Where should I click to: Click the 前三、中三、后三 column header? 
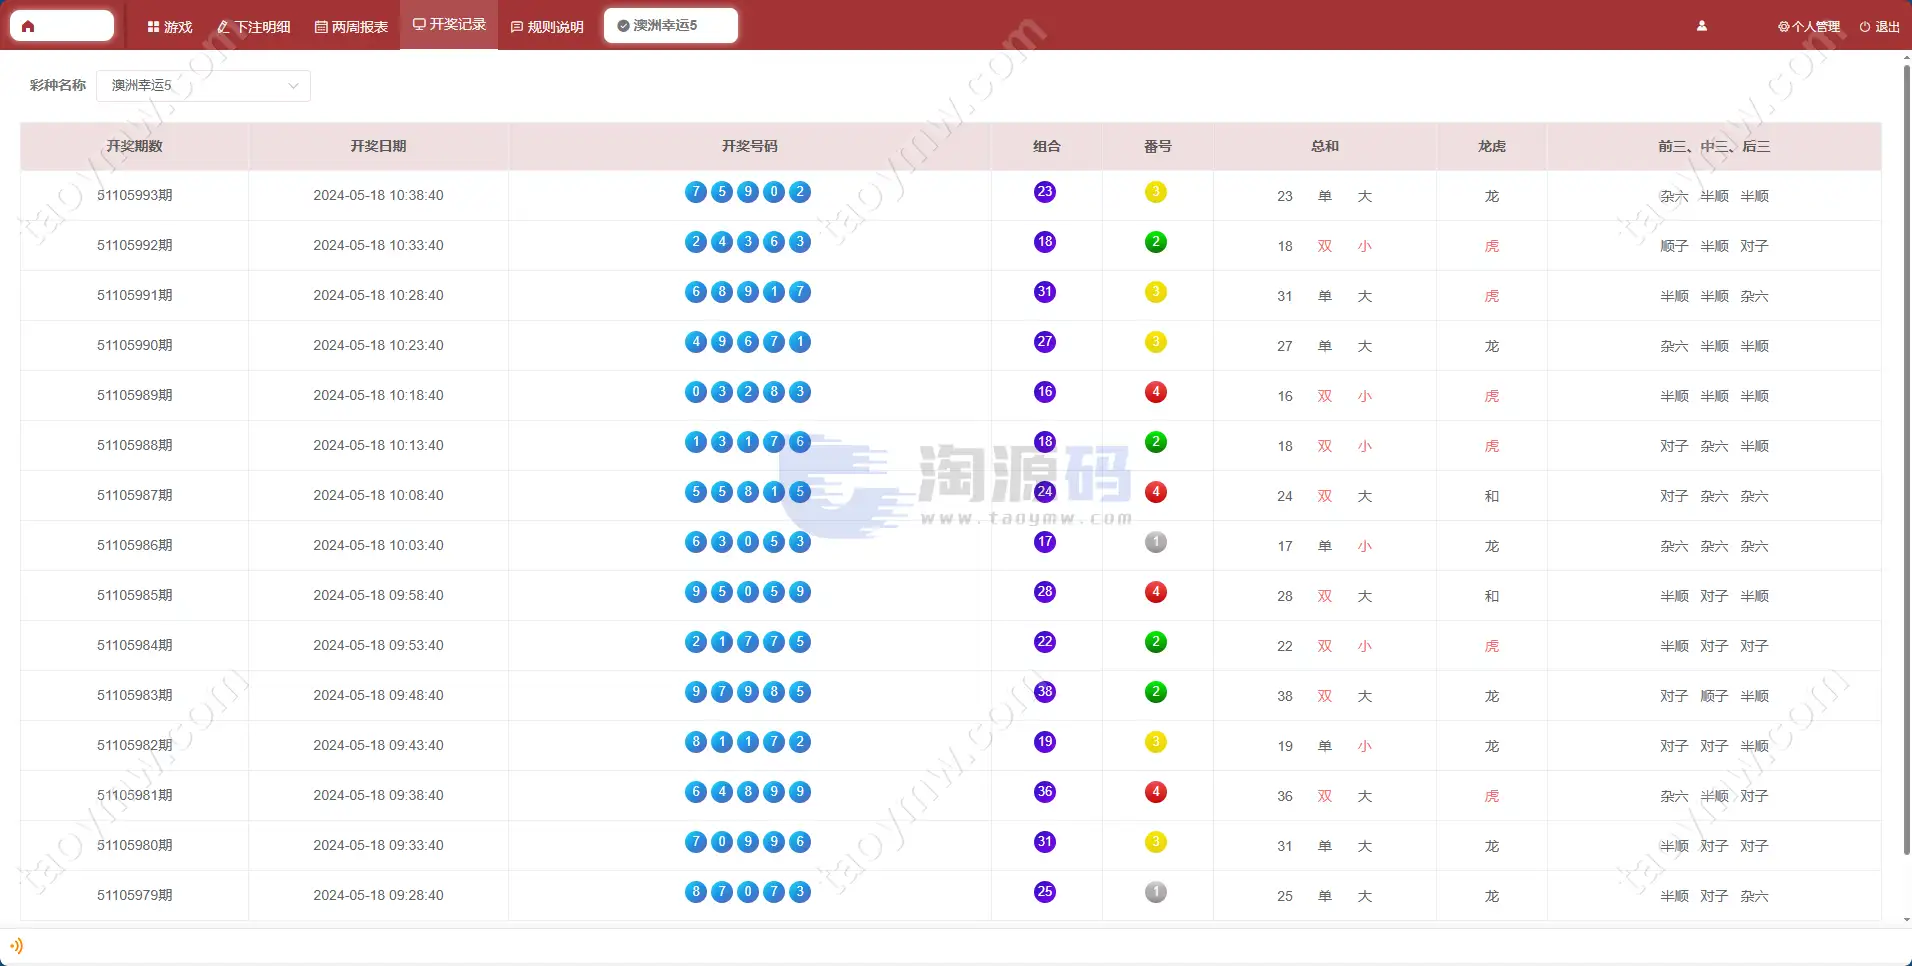click(1714, 146)
